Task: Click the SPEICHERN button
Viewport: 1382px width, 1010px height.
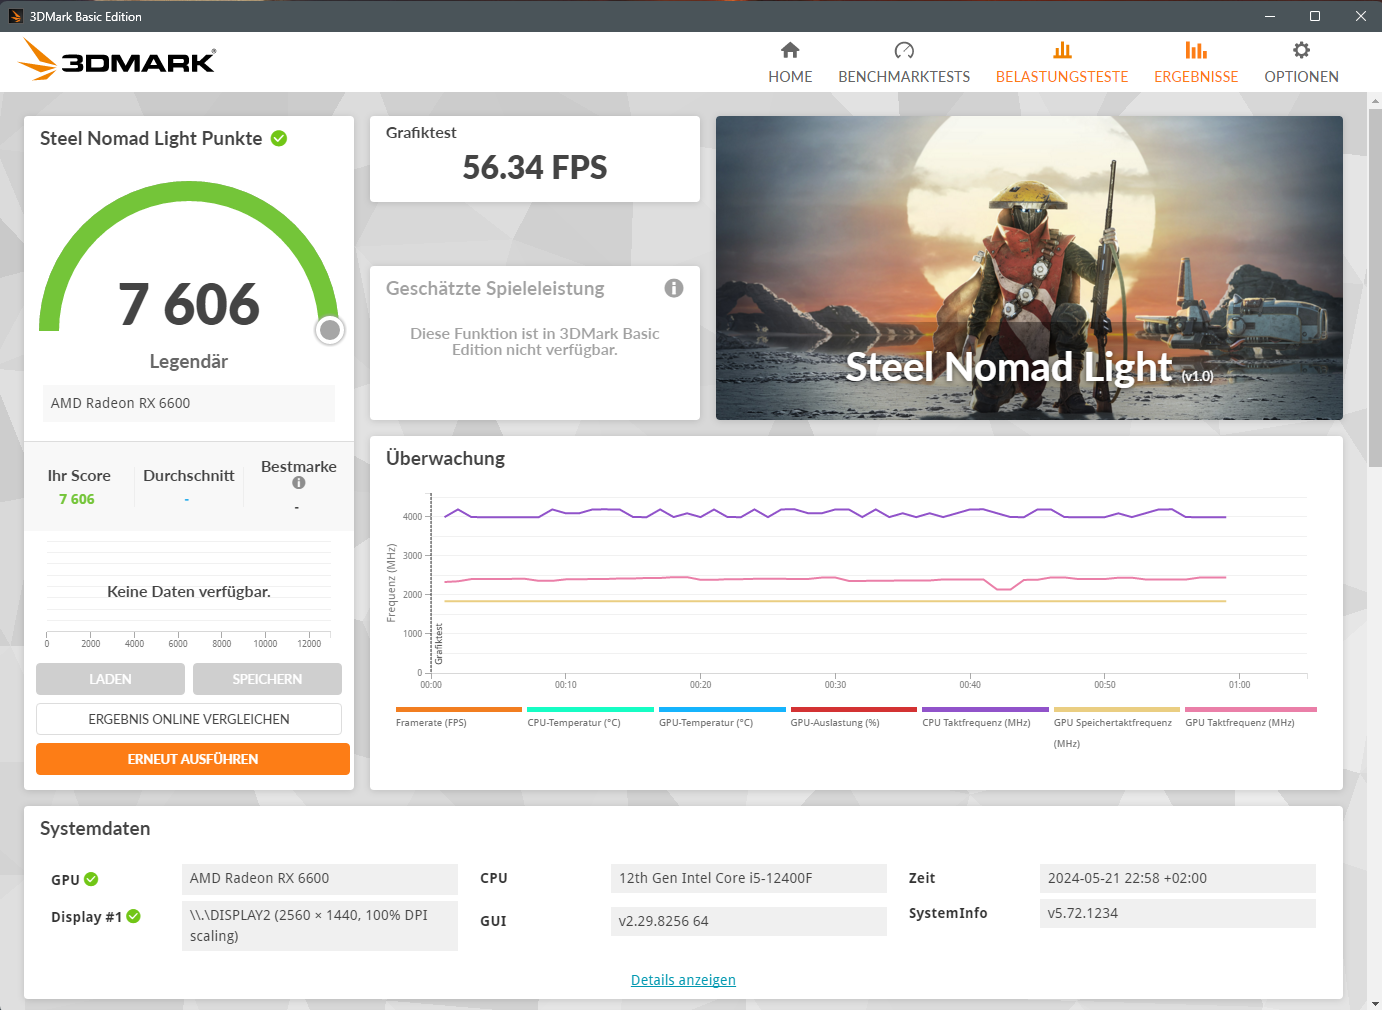Action: click(x=267, y=679)
